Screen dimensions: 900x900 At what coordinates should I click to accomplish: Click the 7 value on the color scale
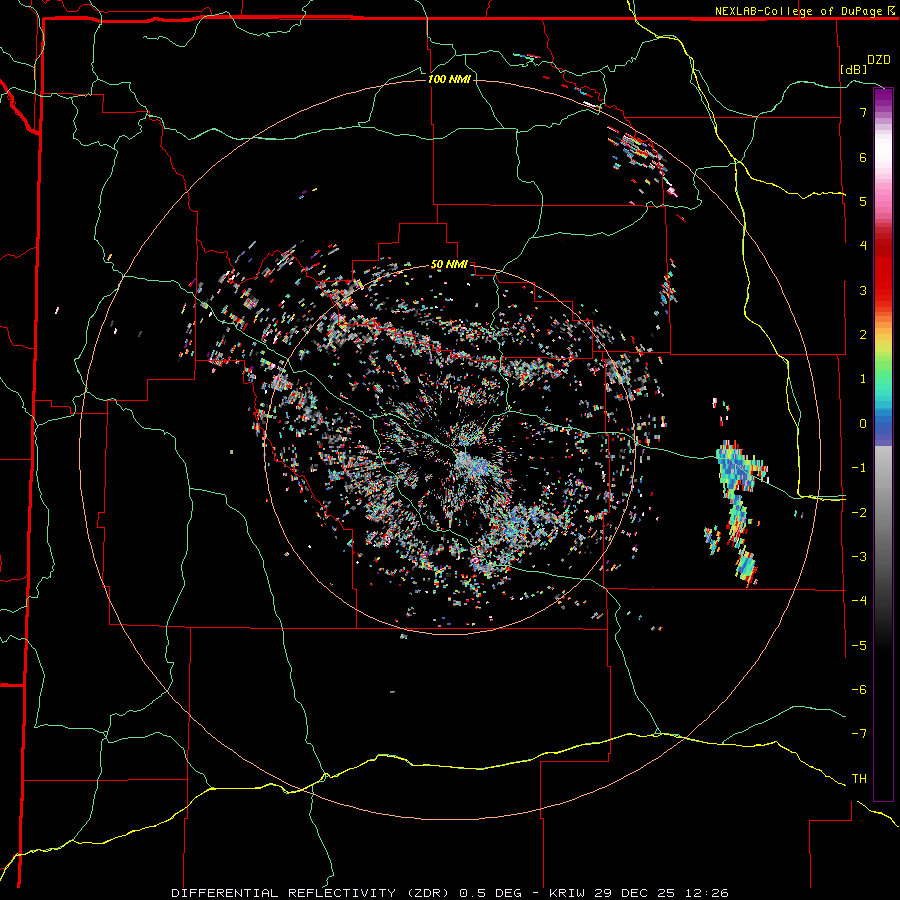click(863, 112)
